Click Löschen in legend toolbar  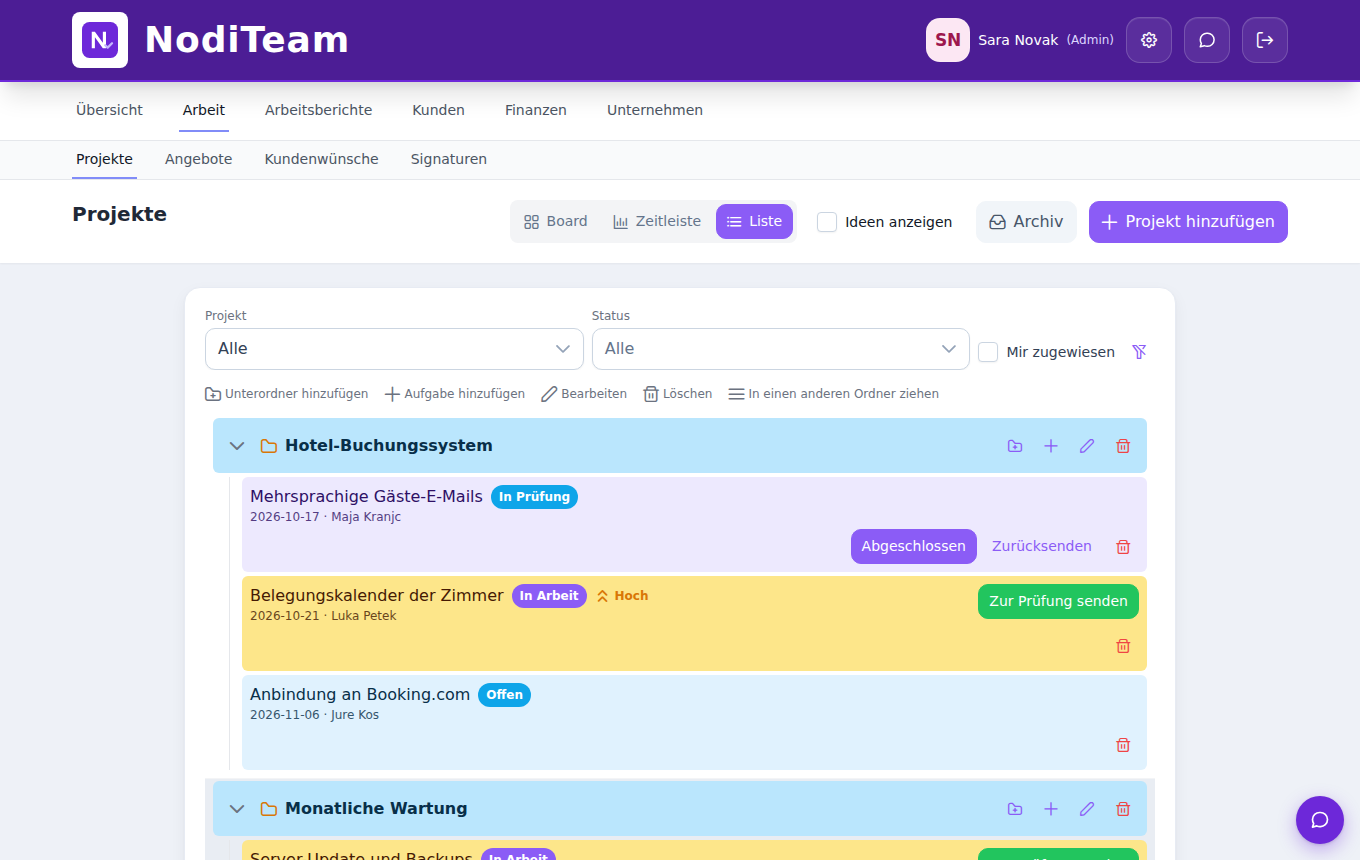[x=678, y=394]
